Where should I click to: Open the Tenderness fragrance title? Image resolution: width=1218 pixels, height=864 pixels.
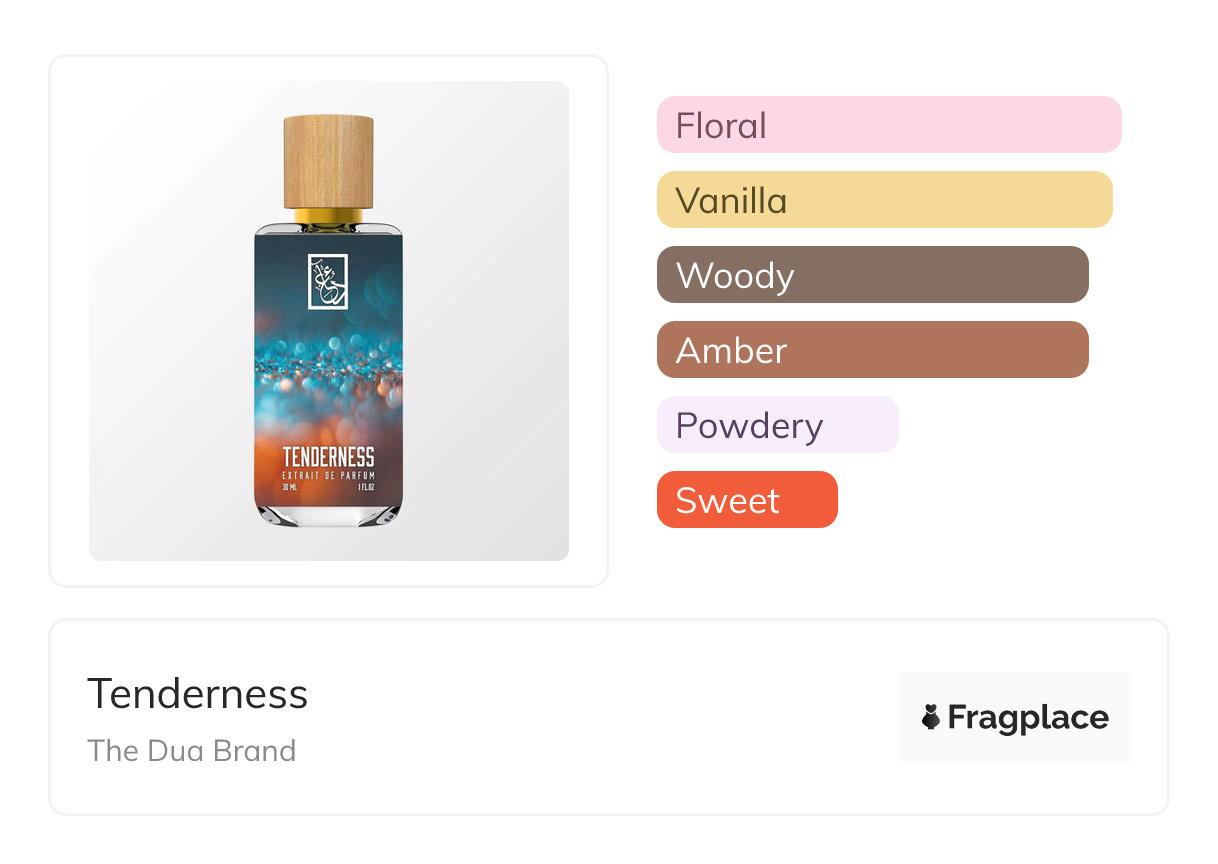point(198,693)
